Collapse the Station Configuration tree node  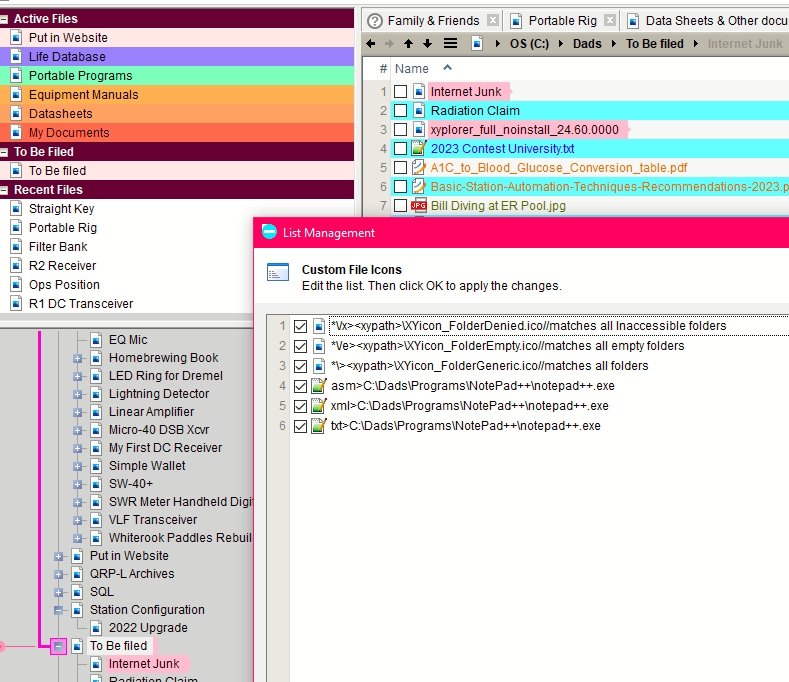(58, 610)
